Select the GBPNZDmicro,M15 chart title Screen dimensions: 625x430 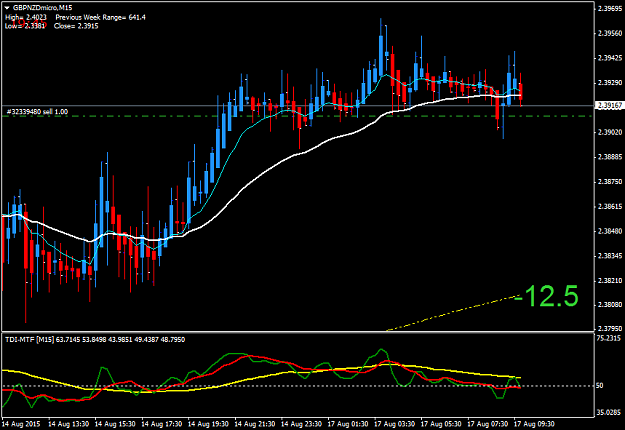coord(42,8)
